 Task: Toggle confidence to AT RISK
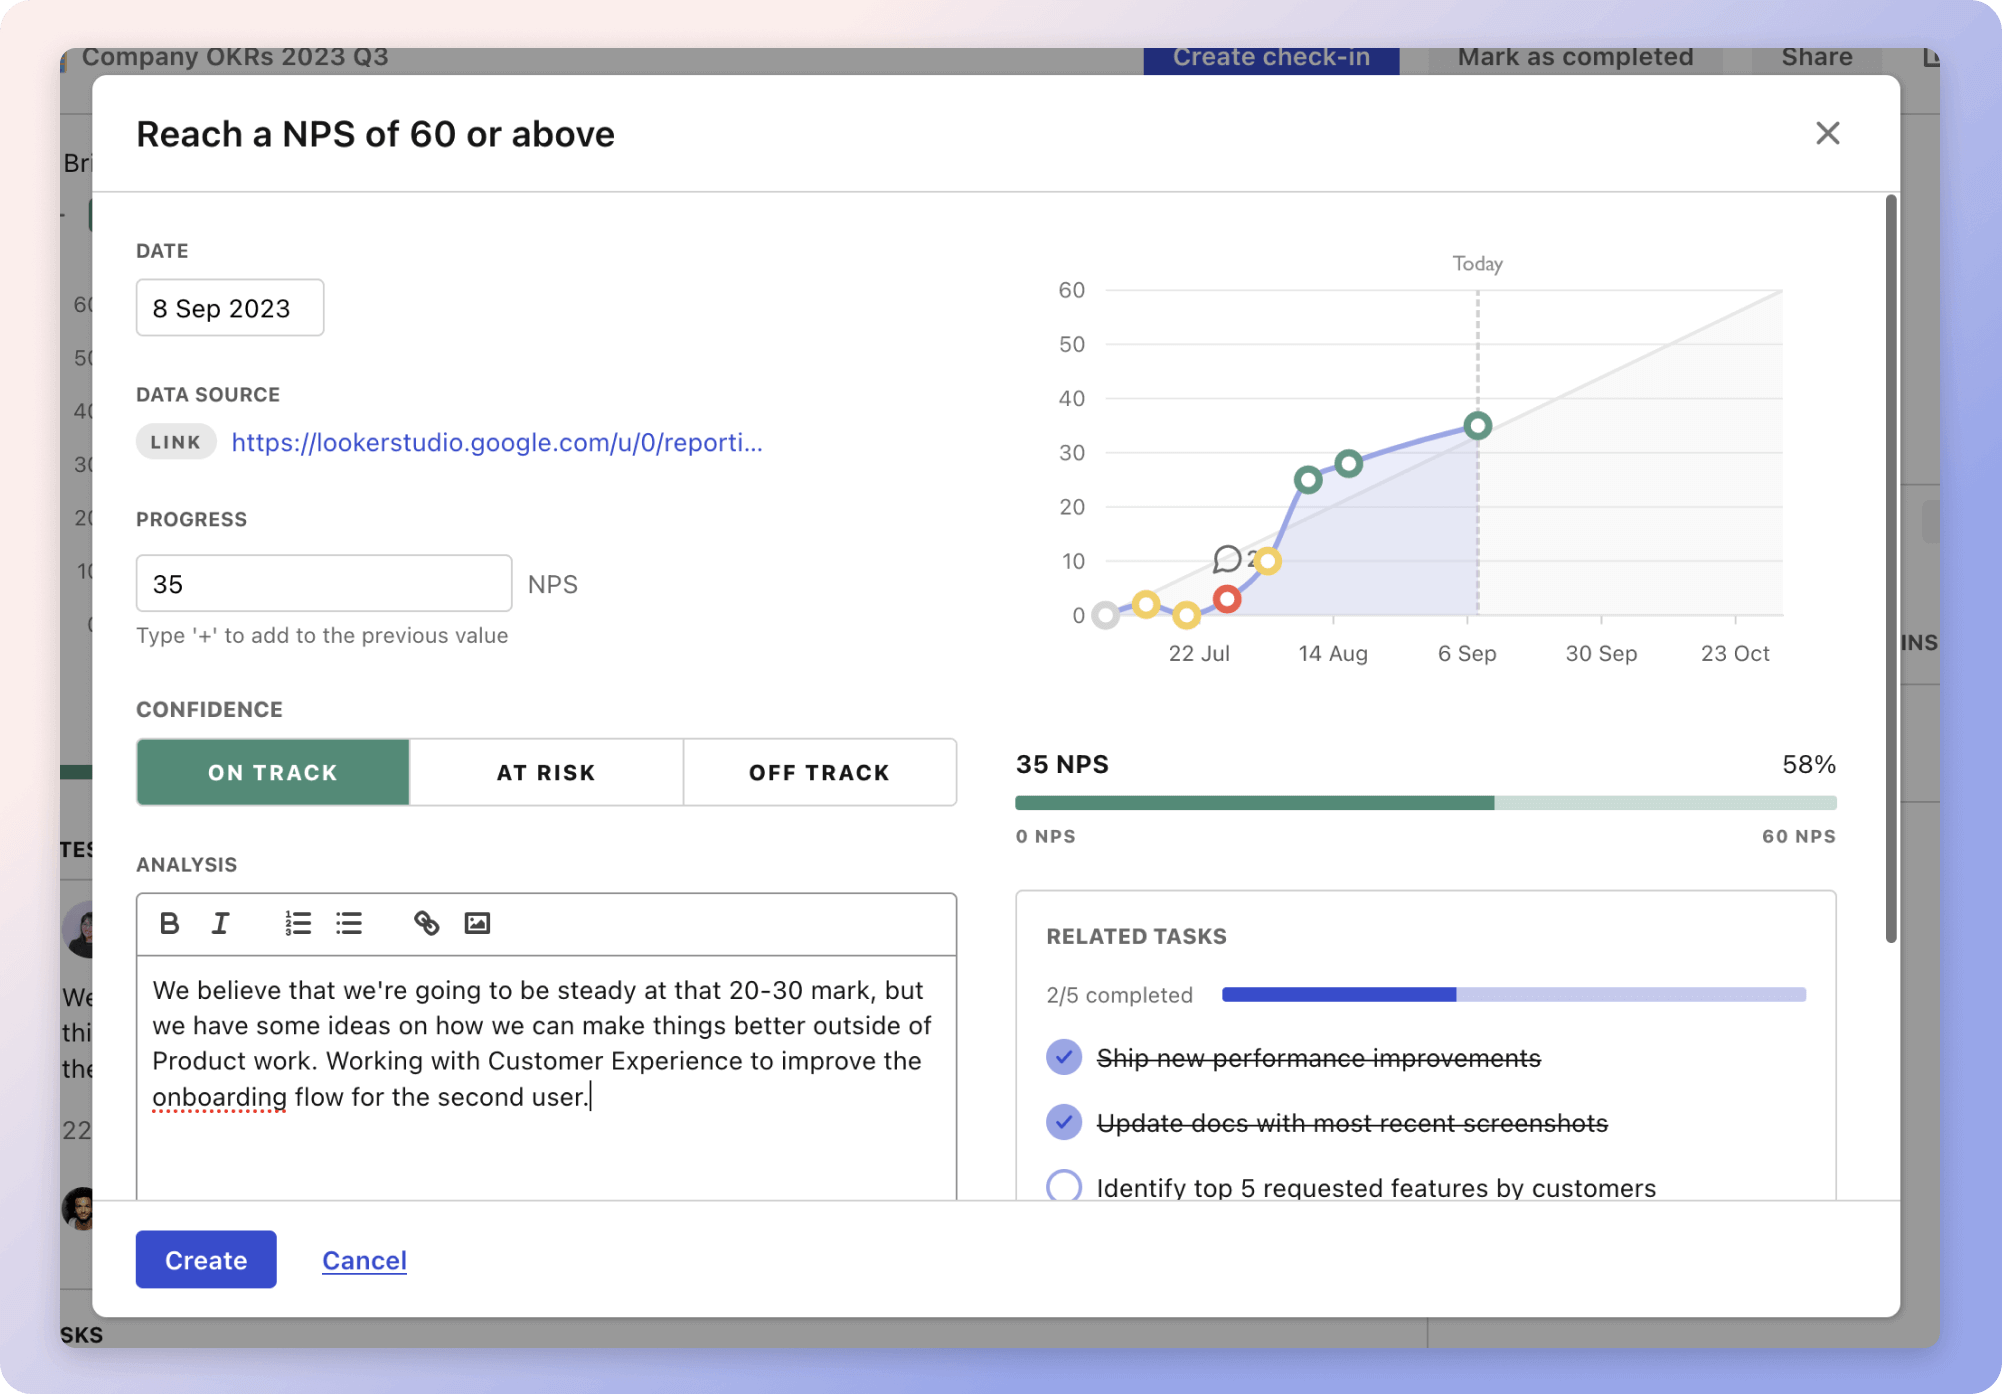[546, 772]
